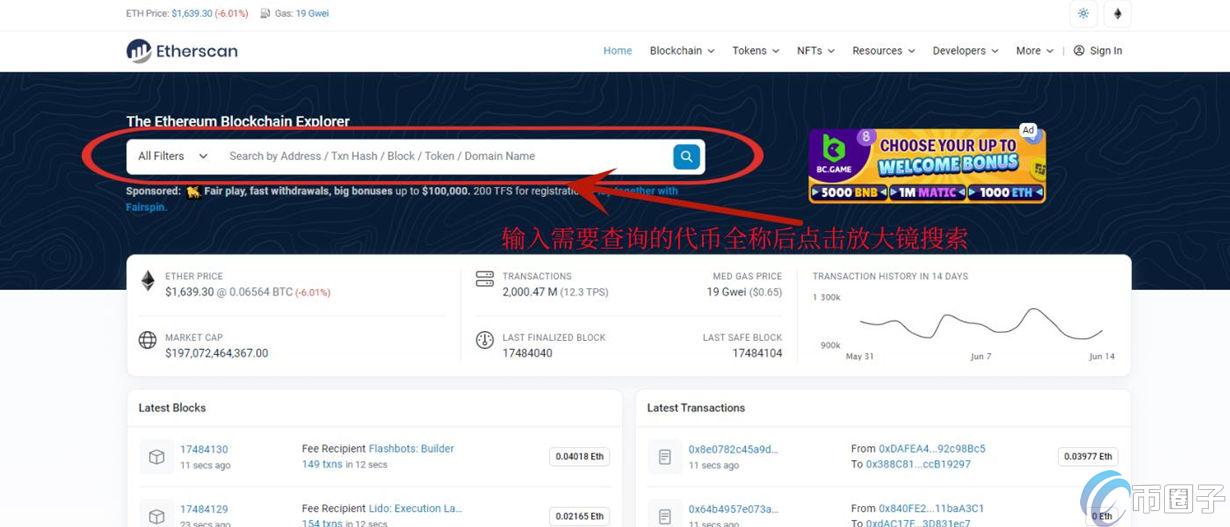Click document icon for transaction 0x8e0782c45a9d
Screen dimensions: 1230x527
(665, 457)
